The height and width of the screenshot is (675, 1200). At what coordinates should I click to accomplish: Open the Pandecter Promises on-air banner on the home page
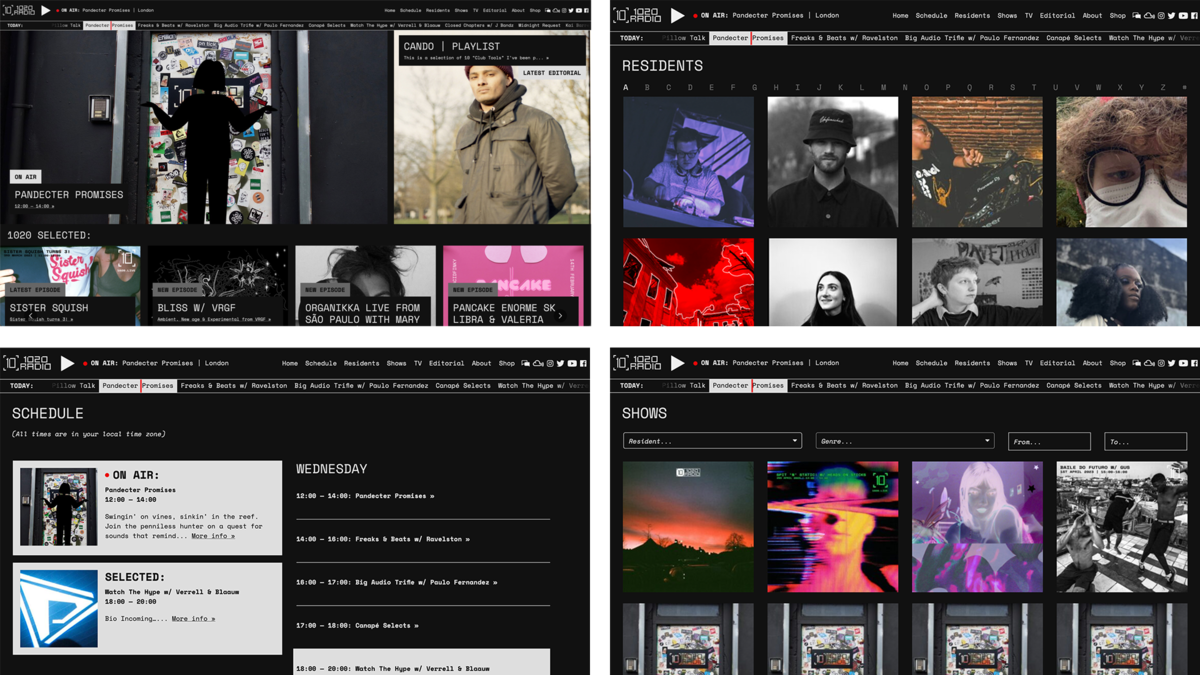[69, 195]
